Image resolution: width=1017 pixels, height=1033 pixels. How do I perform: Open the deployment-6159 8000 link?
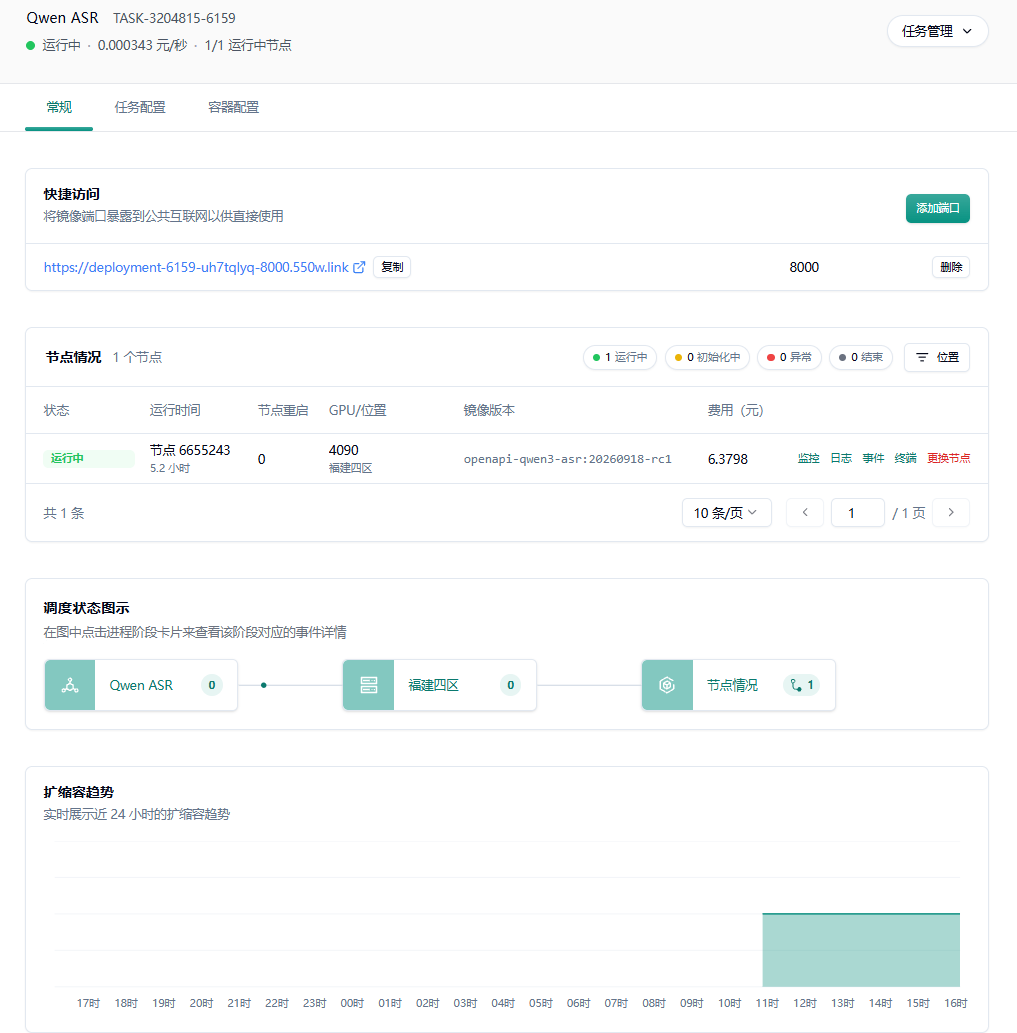coord(196,267)
